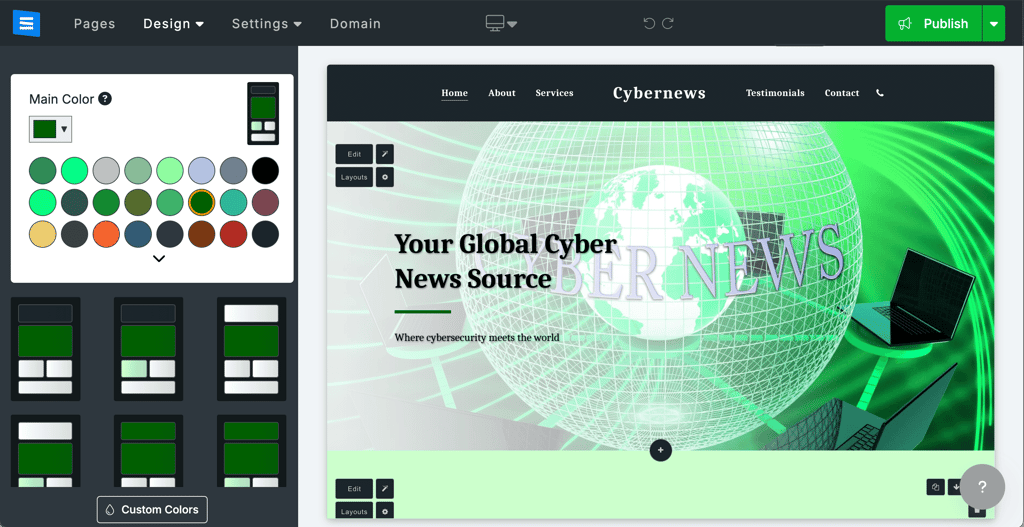Viewport: 1024px width, 527px height.
Task: Click Home in the site navigation
Action: [x=455, y=93]
